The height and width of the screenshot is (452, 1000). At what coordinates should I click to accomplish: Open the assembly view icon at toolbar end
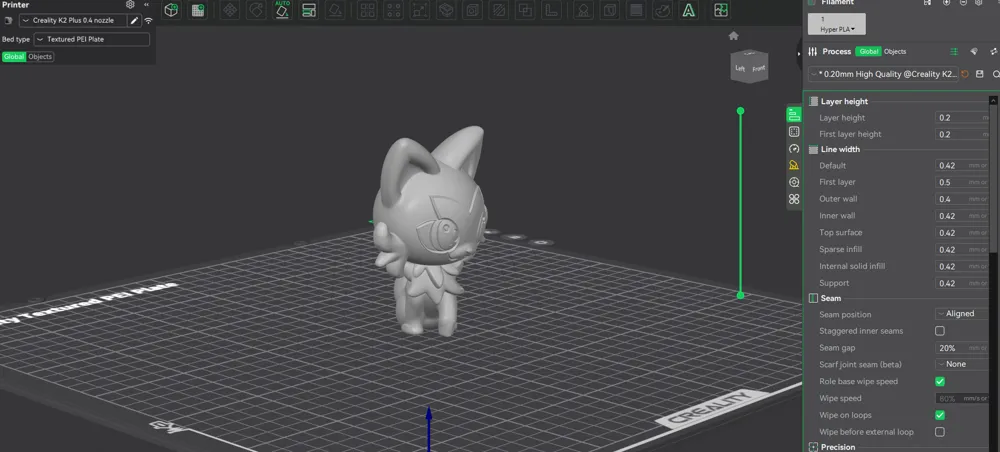pos(721,10)
